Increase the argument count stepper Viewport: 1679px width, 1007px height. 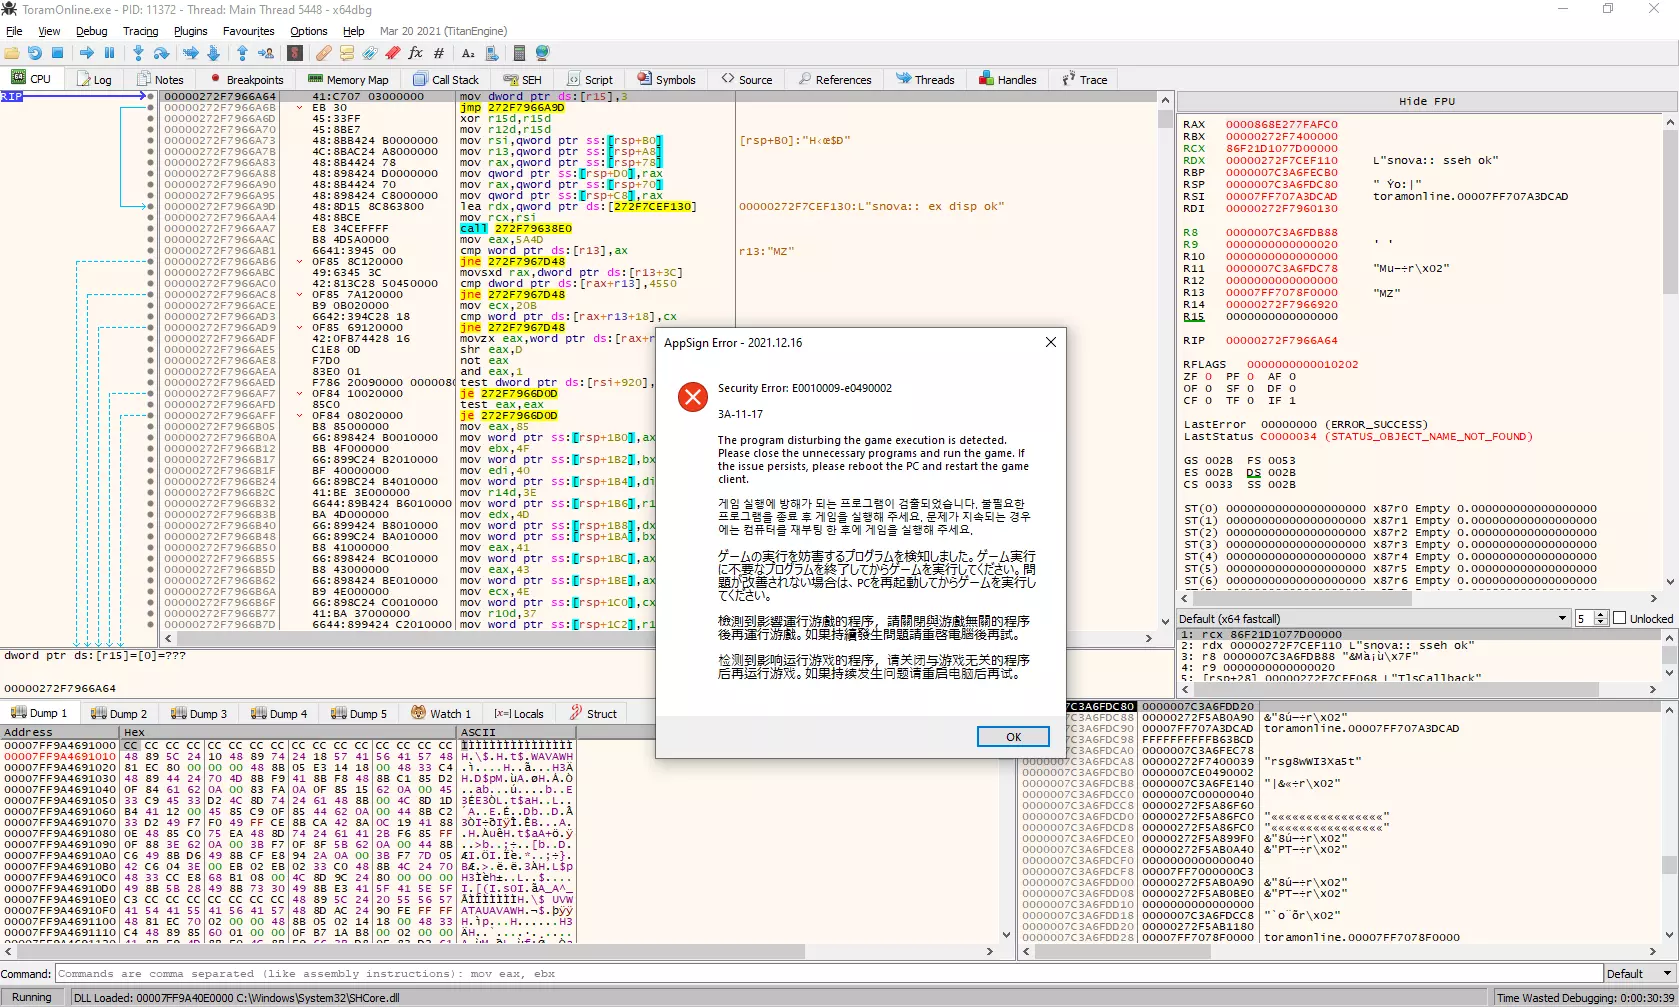pyautogui.click(x=1601, y=615)
